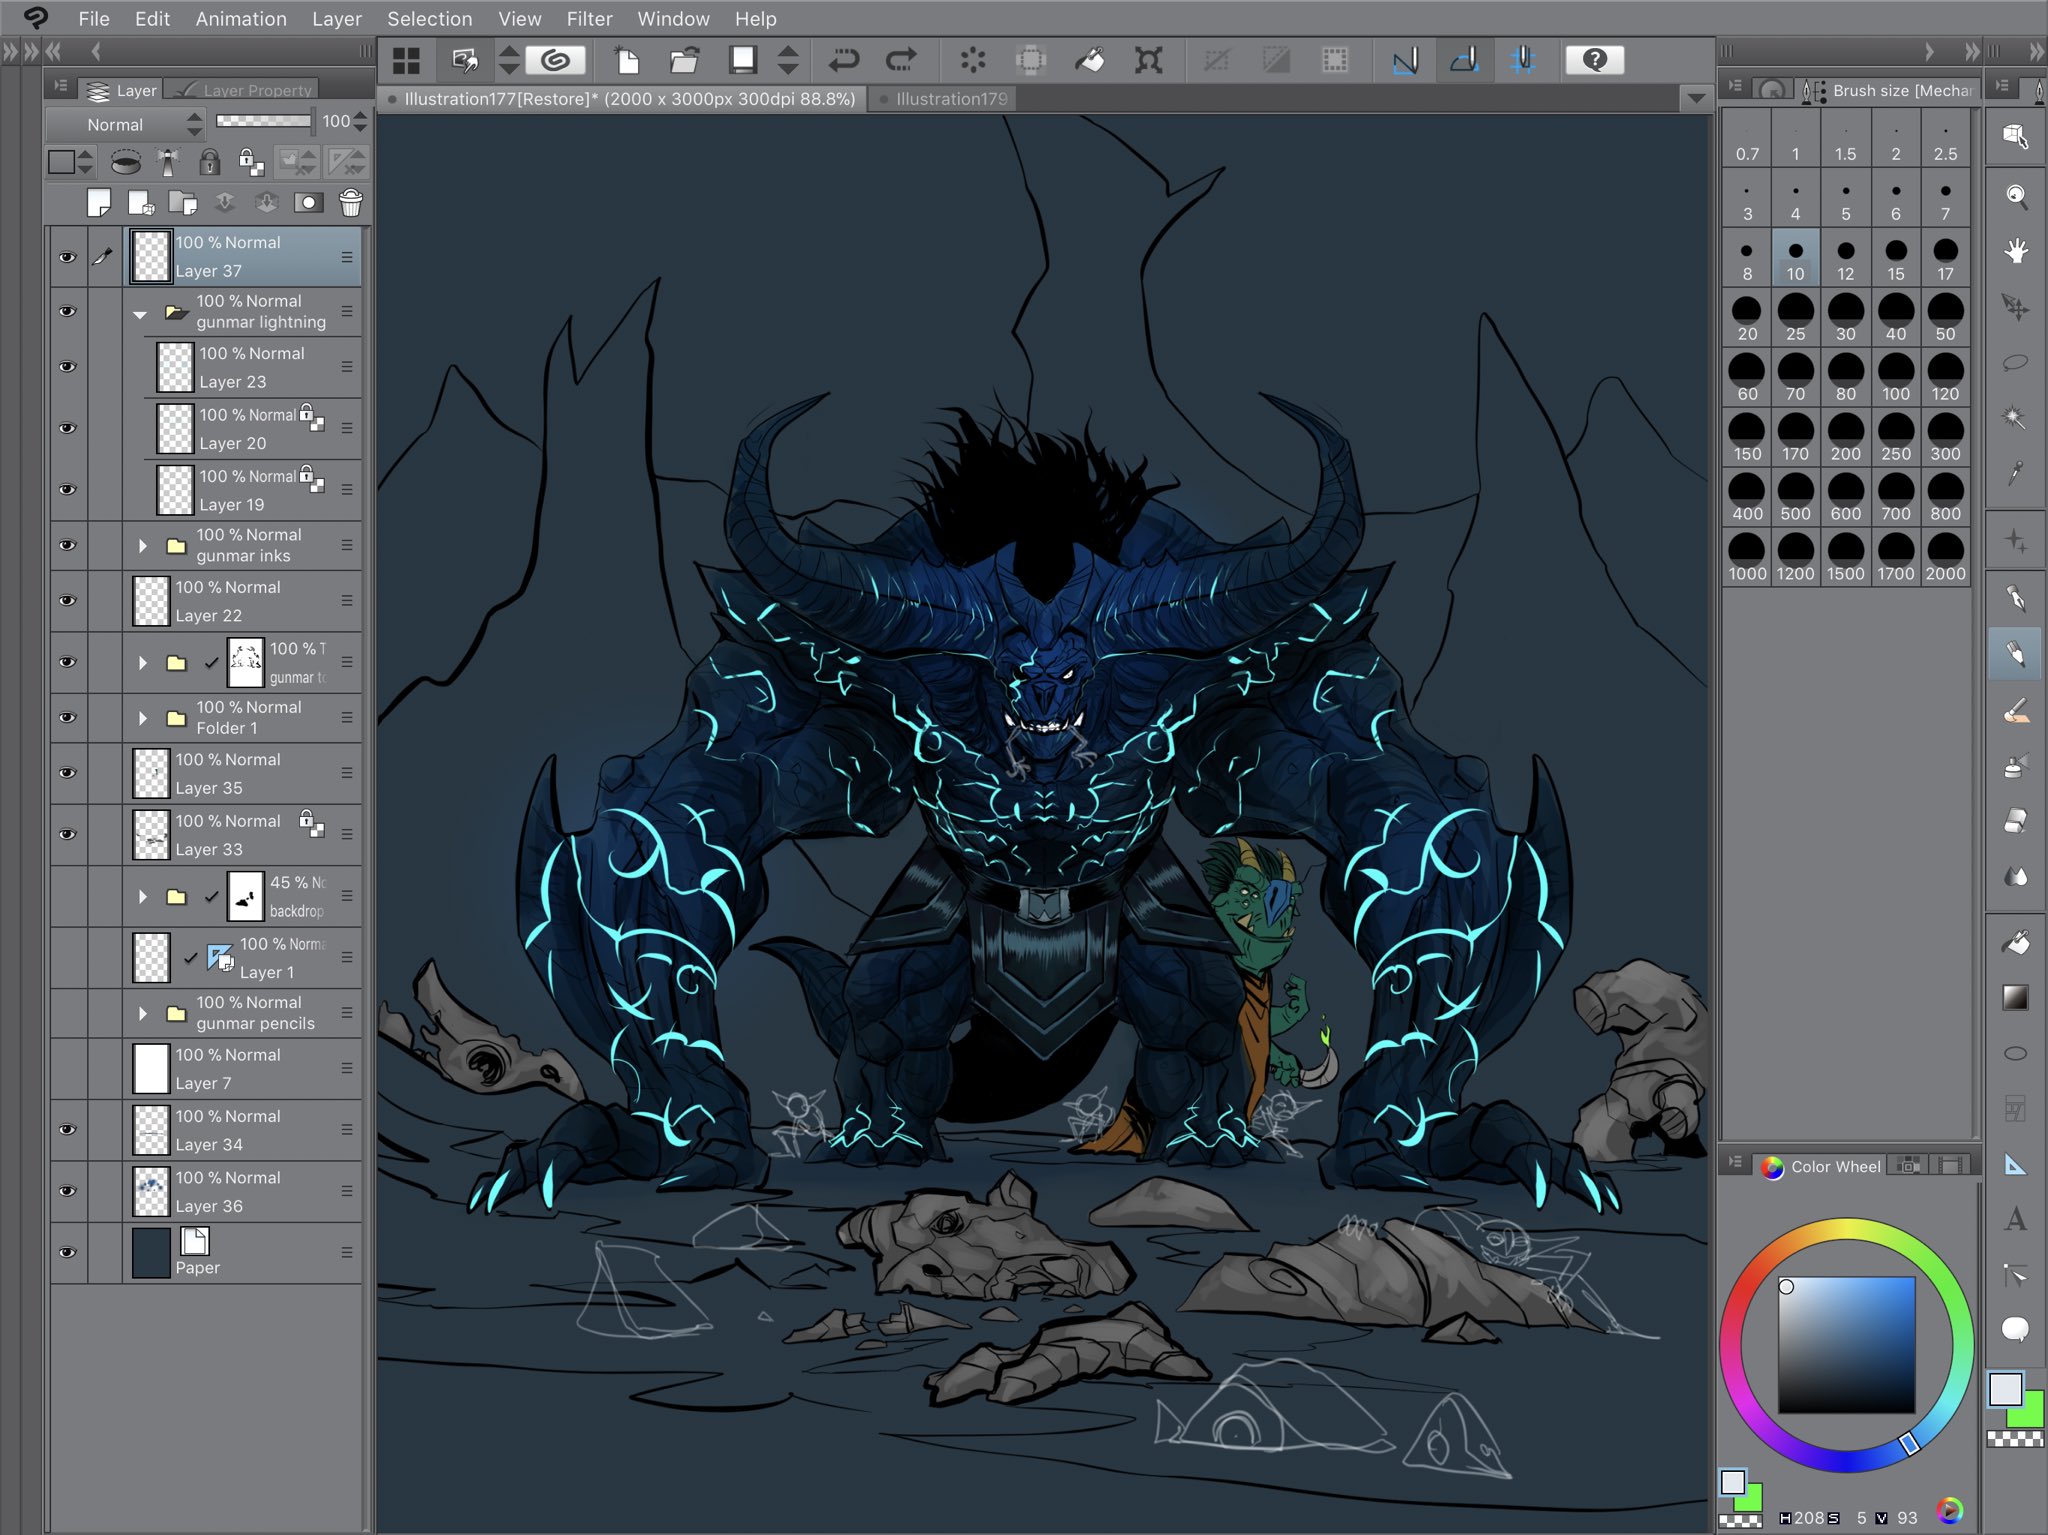Click the layer opacity 100 stepper
Screen dimensions: 2048x1535
(x=360, y=122)
